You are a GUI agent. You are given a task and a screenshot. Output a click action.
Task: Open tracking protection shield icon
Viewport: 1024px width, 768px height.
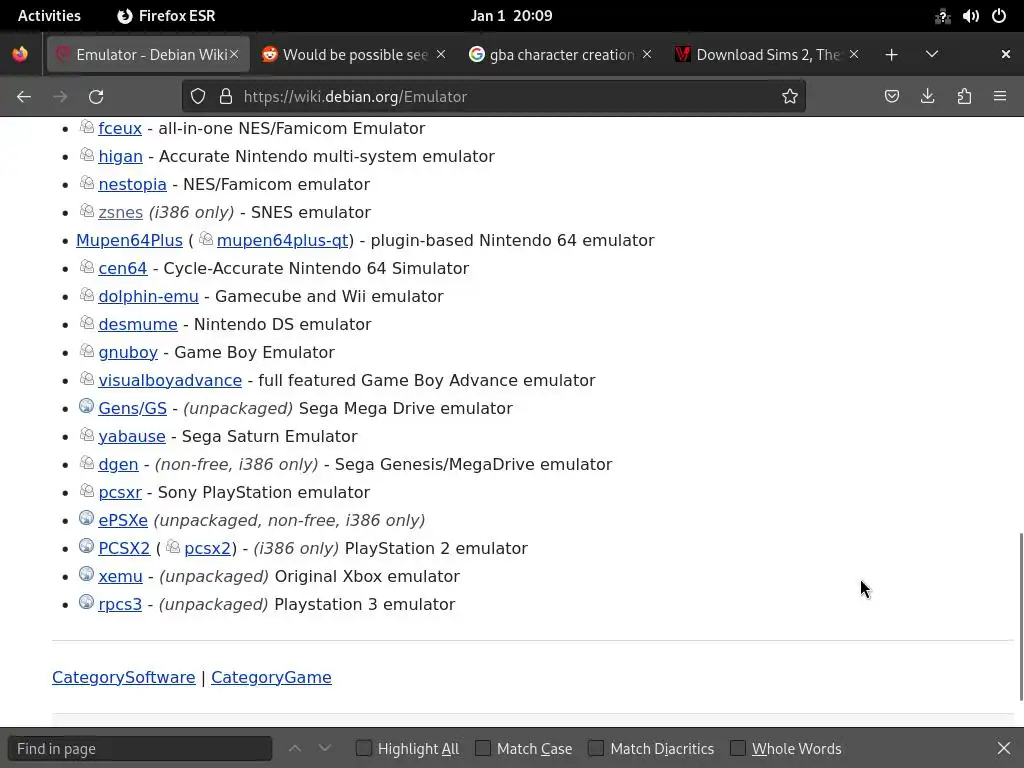(198, 97)
